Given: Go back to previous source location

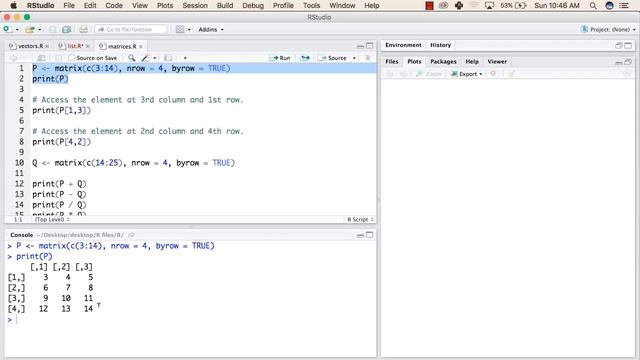Looking at the screenshot, I should pos(13,58).
